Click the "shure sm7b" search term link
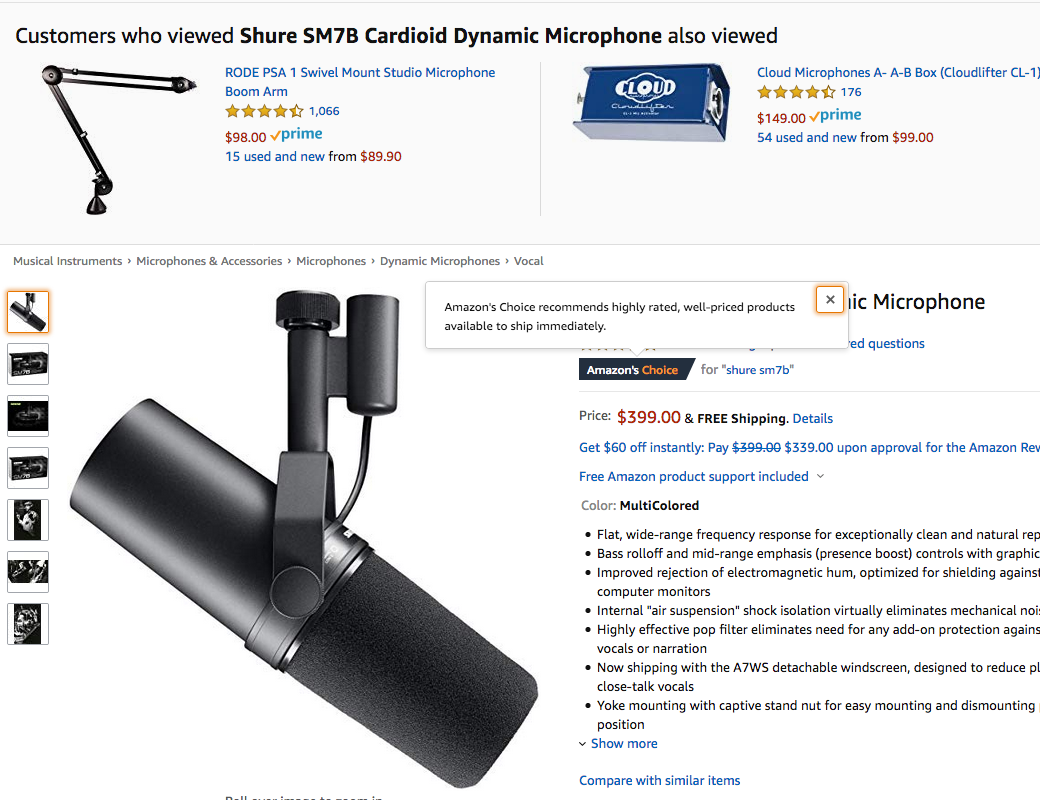The image size is (1040, 800). click(759, 370)
